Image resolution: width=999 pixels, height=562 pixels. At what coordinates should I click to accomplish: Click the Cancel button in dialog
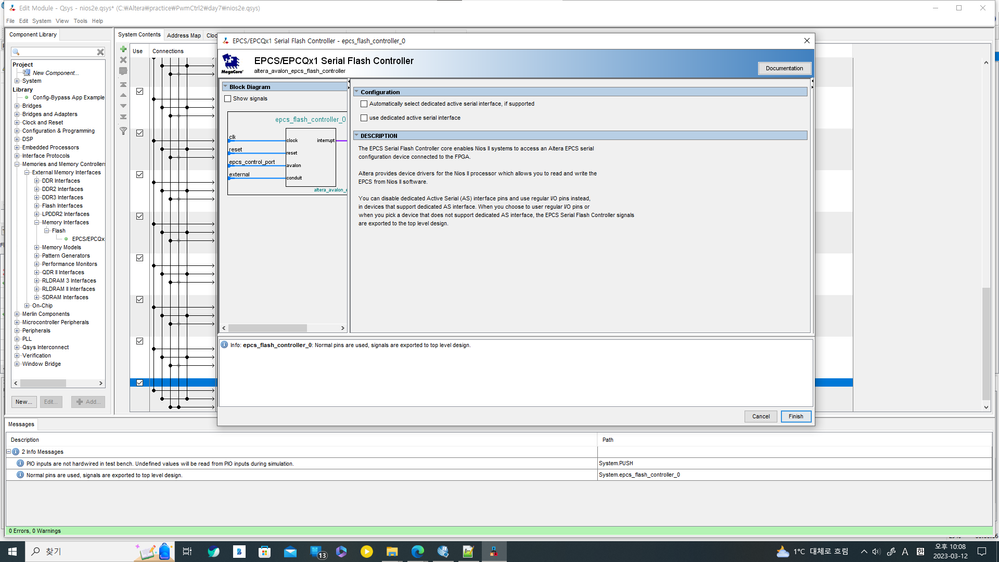coord(761,416)
